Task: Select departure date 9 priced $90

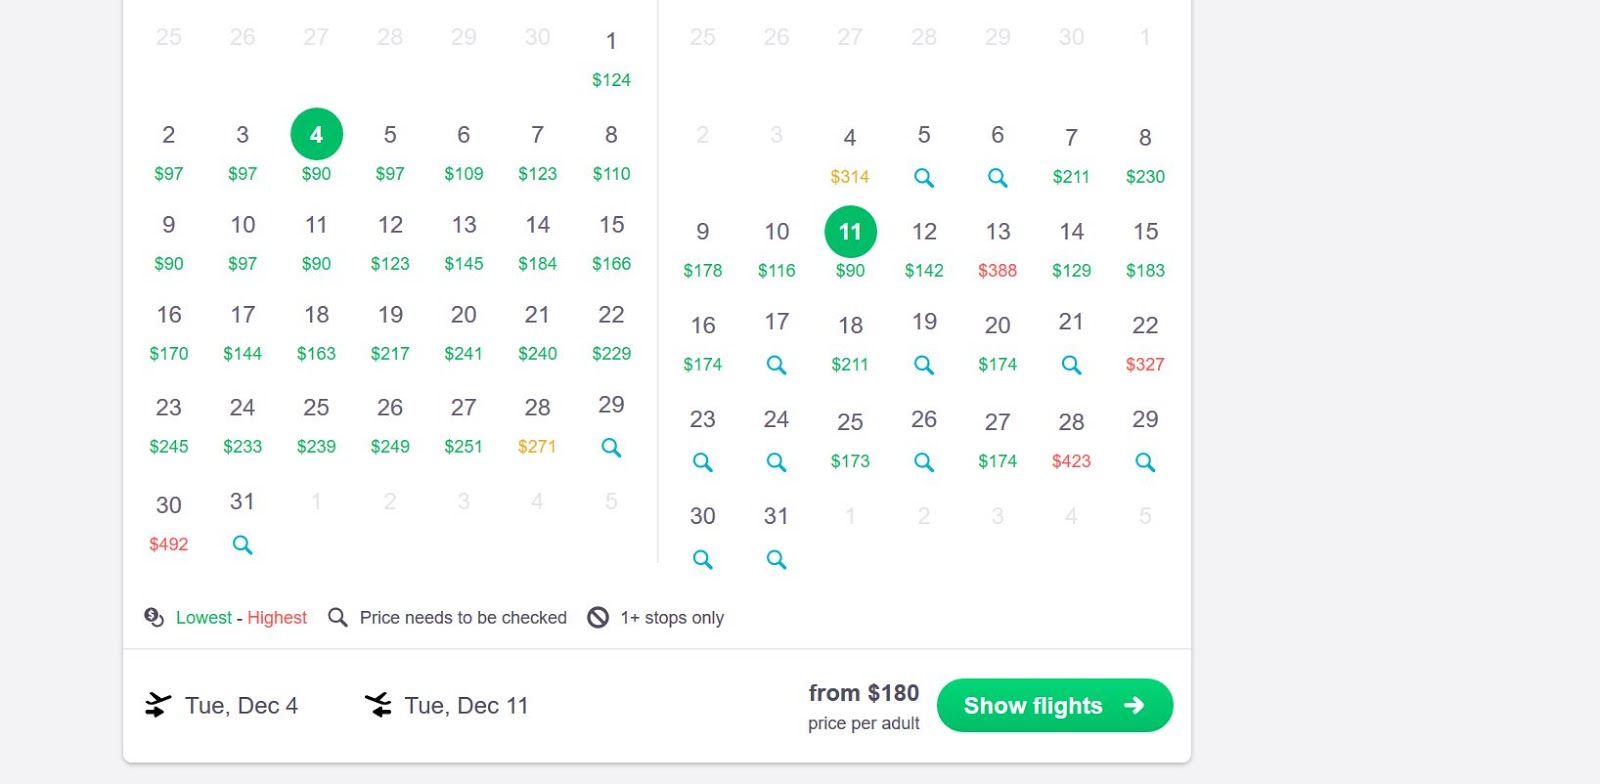Action: (169, 242)
